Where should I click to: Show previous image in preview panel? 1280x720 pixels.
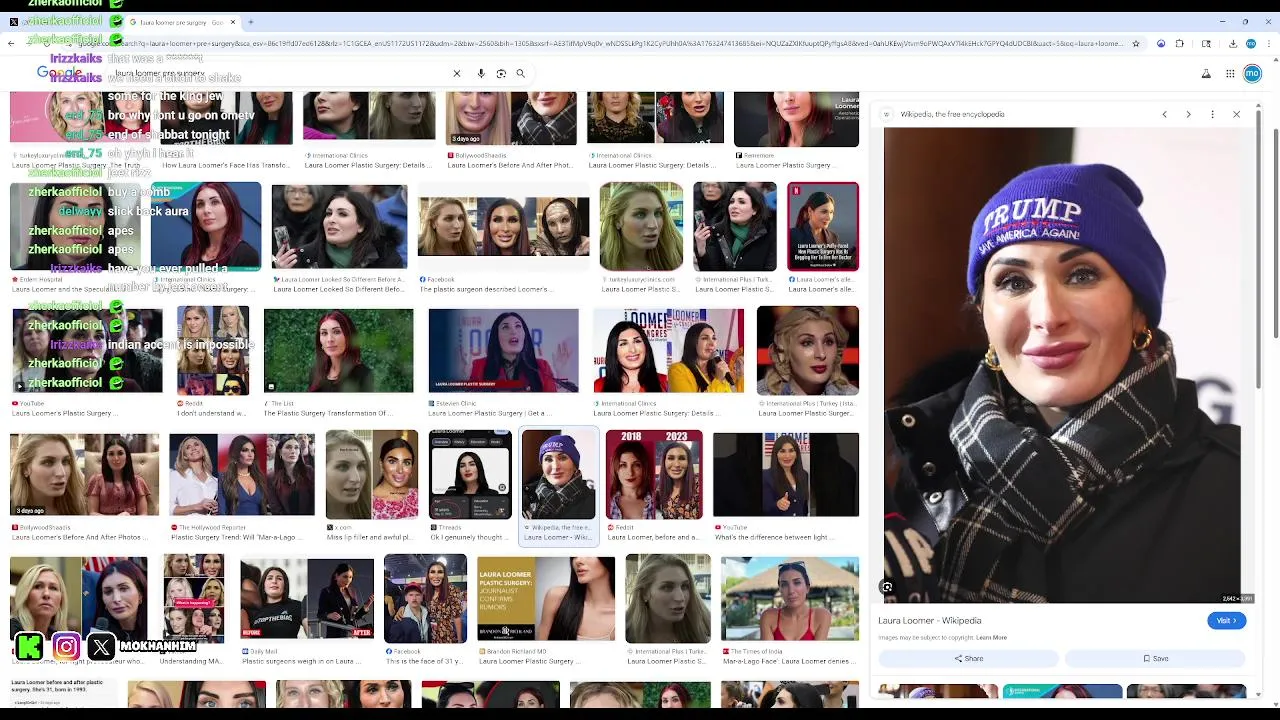click(1164, 114)
